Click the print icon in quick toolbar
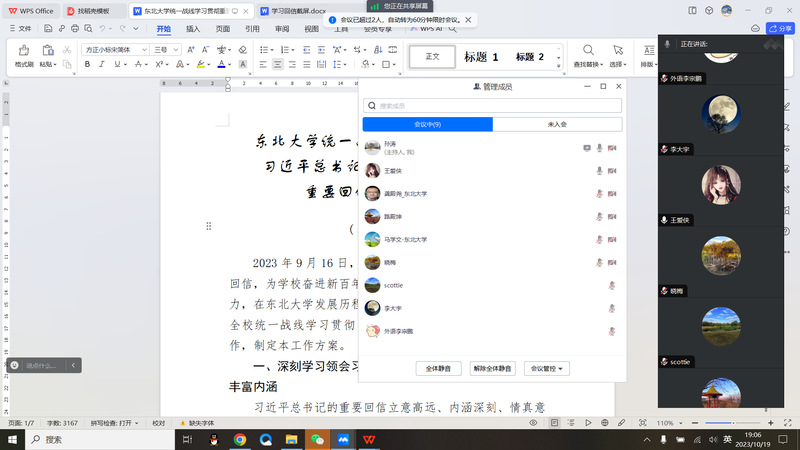 tap(74, 29)
